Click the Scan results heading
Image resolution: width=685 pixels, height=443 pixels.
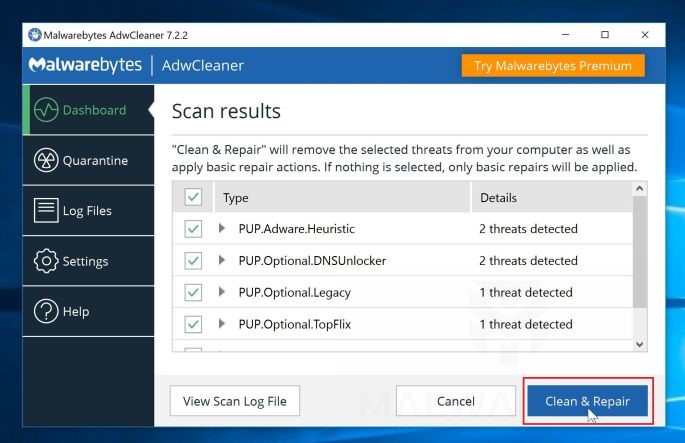pyautogui.click(x=226, y=111)
